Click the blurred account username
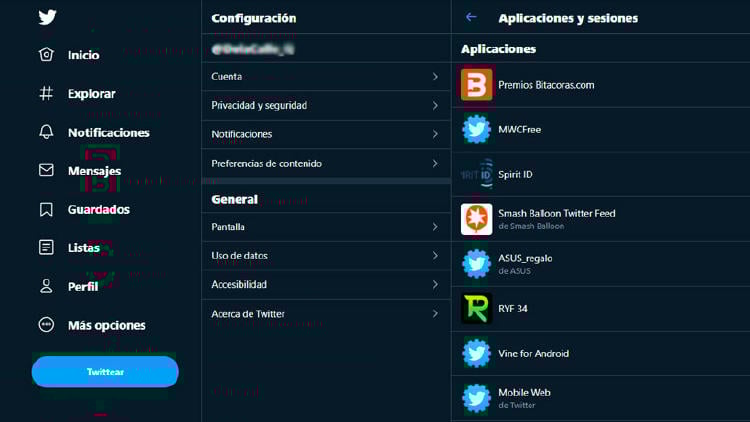The image size is (750, 422). click(253, 49)
